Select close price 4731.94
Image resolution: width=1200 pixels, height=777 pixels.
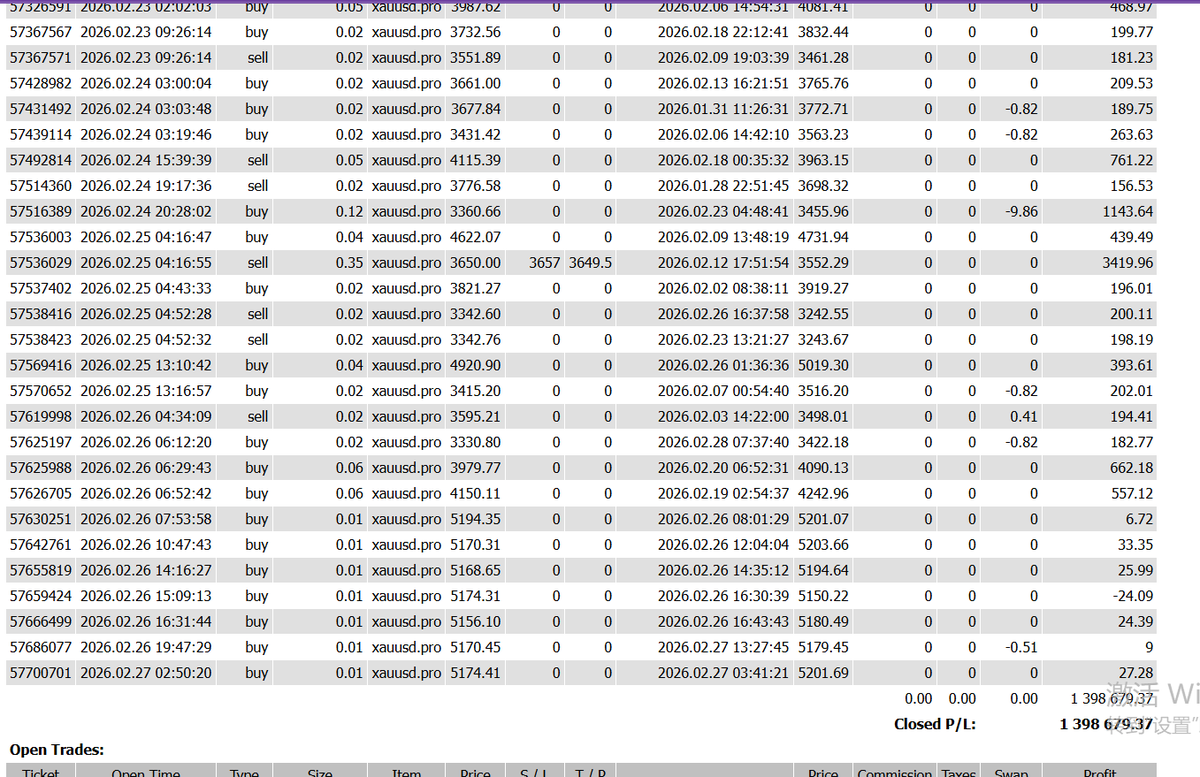(823, 237)
